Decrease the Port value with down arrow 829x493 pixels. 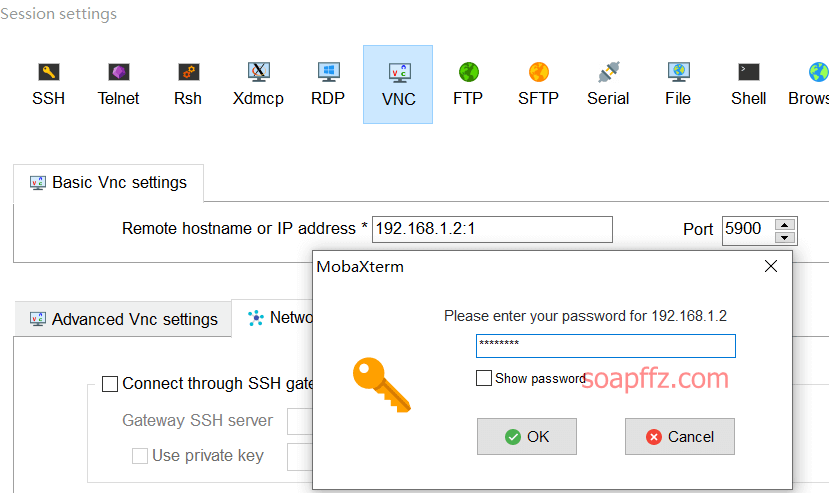(785, 238)
